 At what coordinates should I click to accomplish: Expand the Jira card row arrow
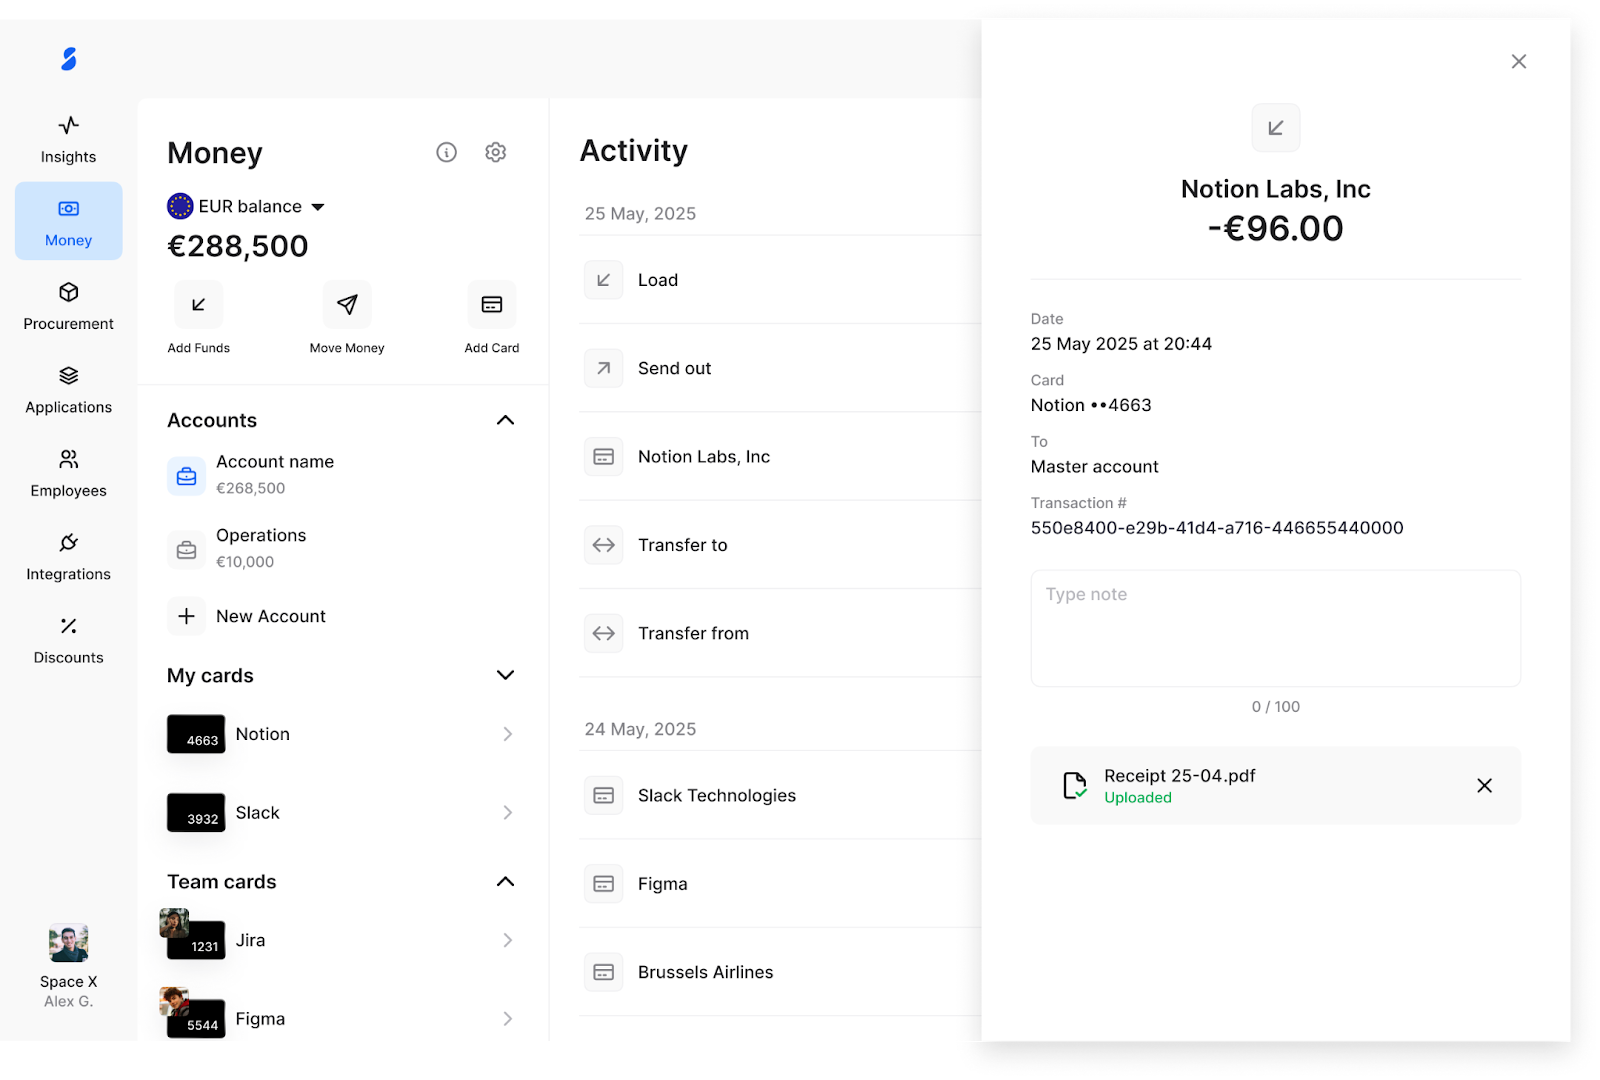pos(508,940)
